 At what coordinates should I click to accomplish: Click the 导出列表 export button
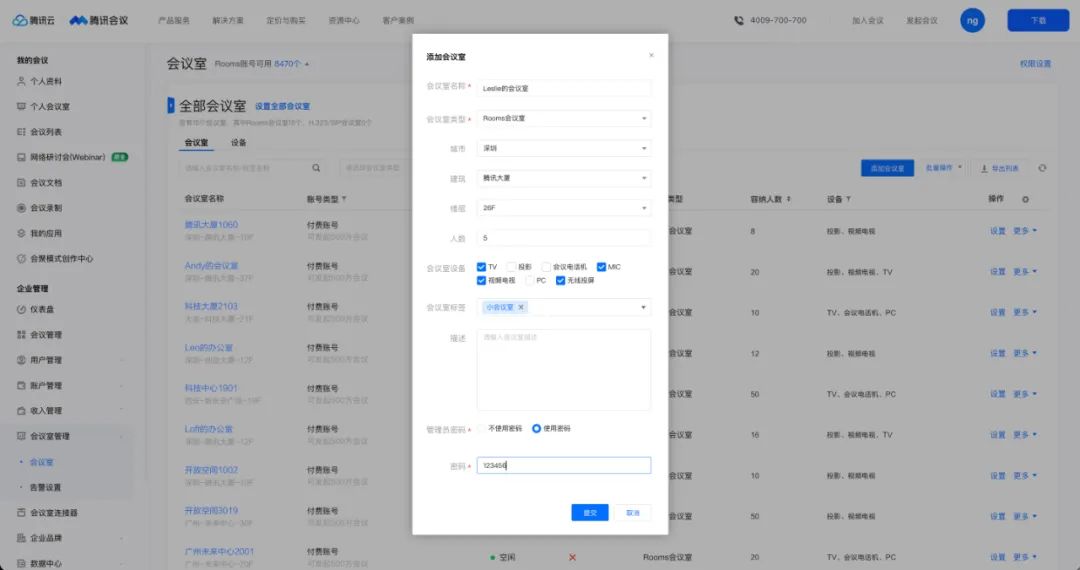999,168
